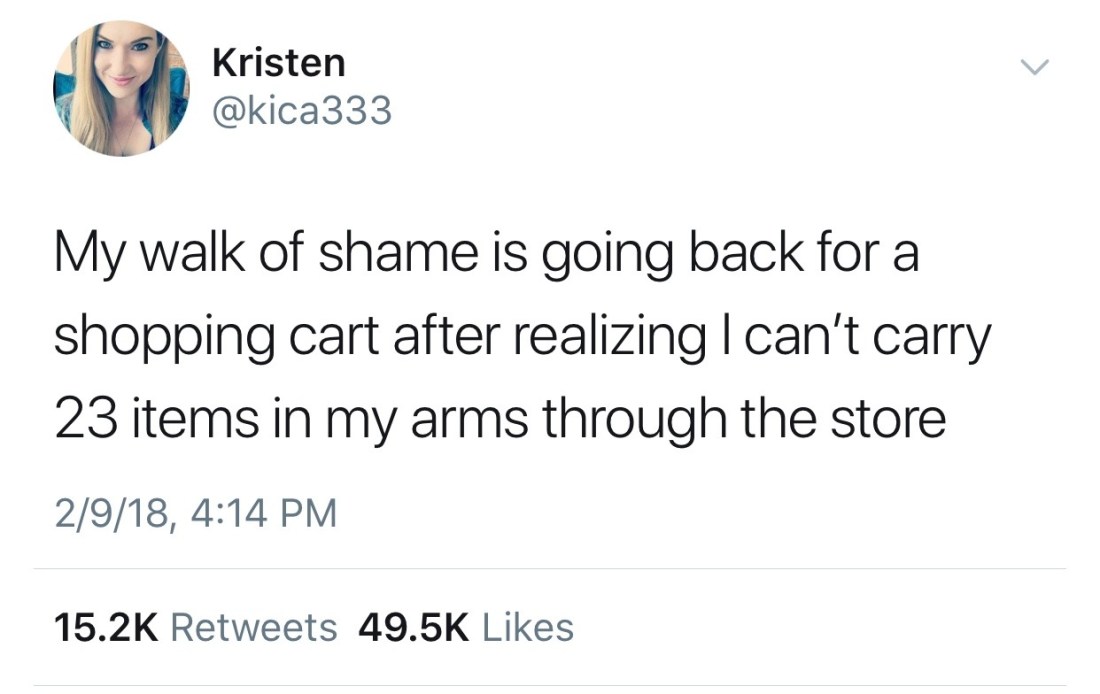
Task: Click the word 'carry' in the tweet
Action: tap(932, 340)
